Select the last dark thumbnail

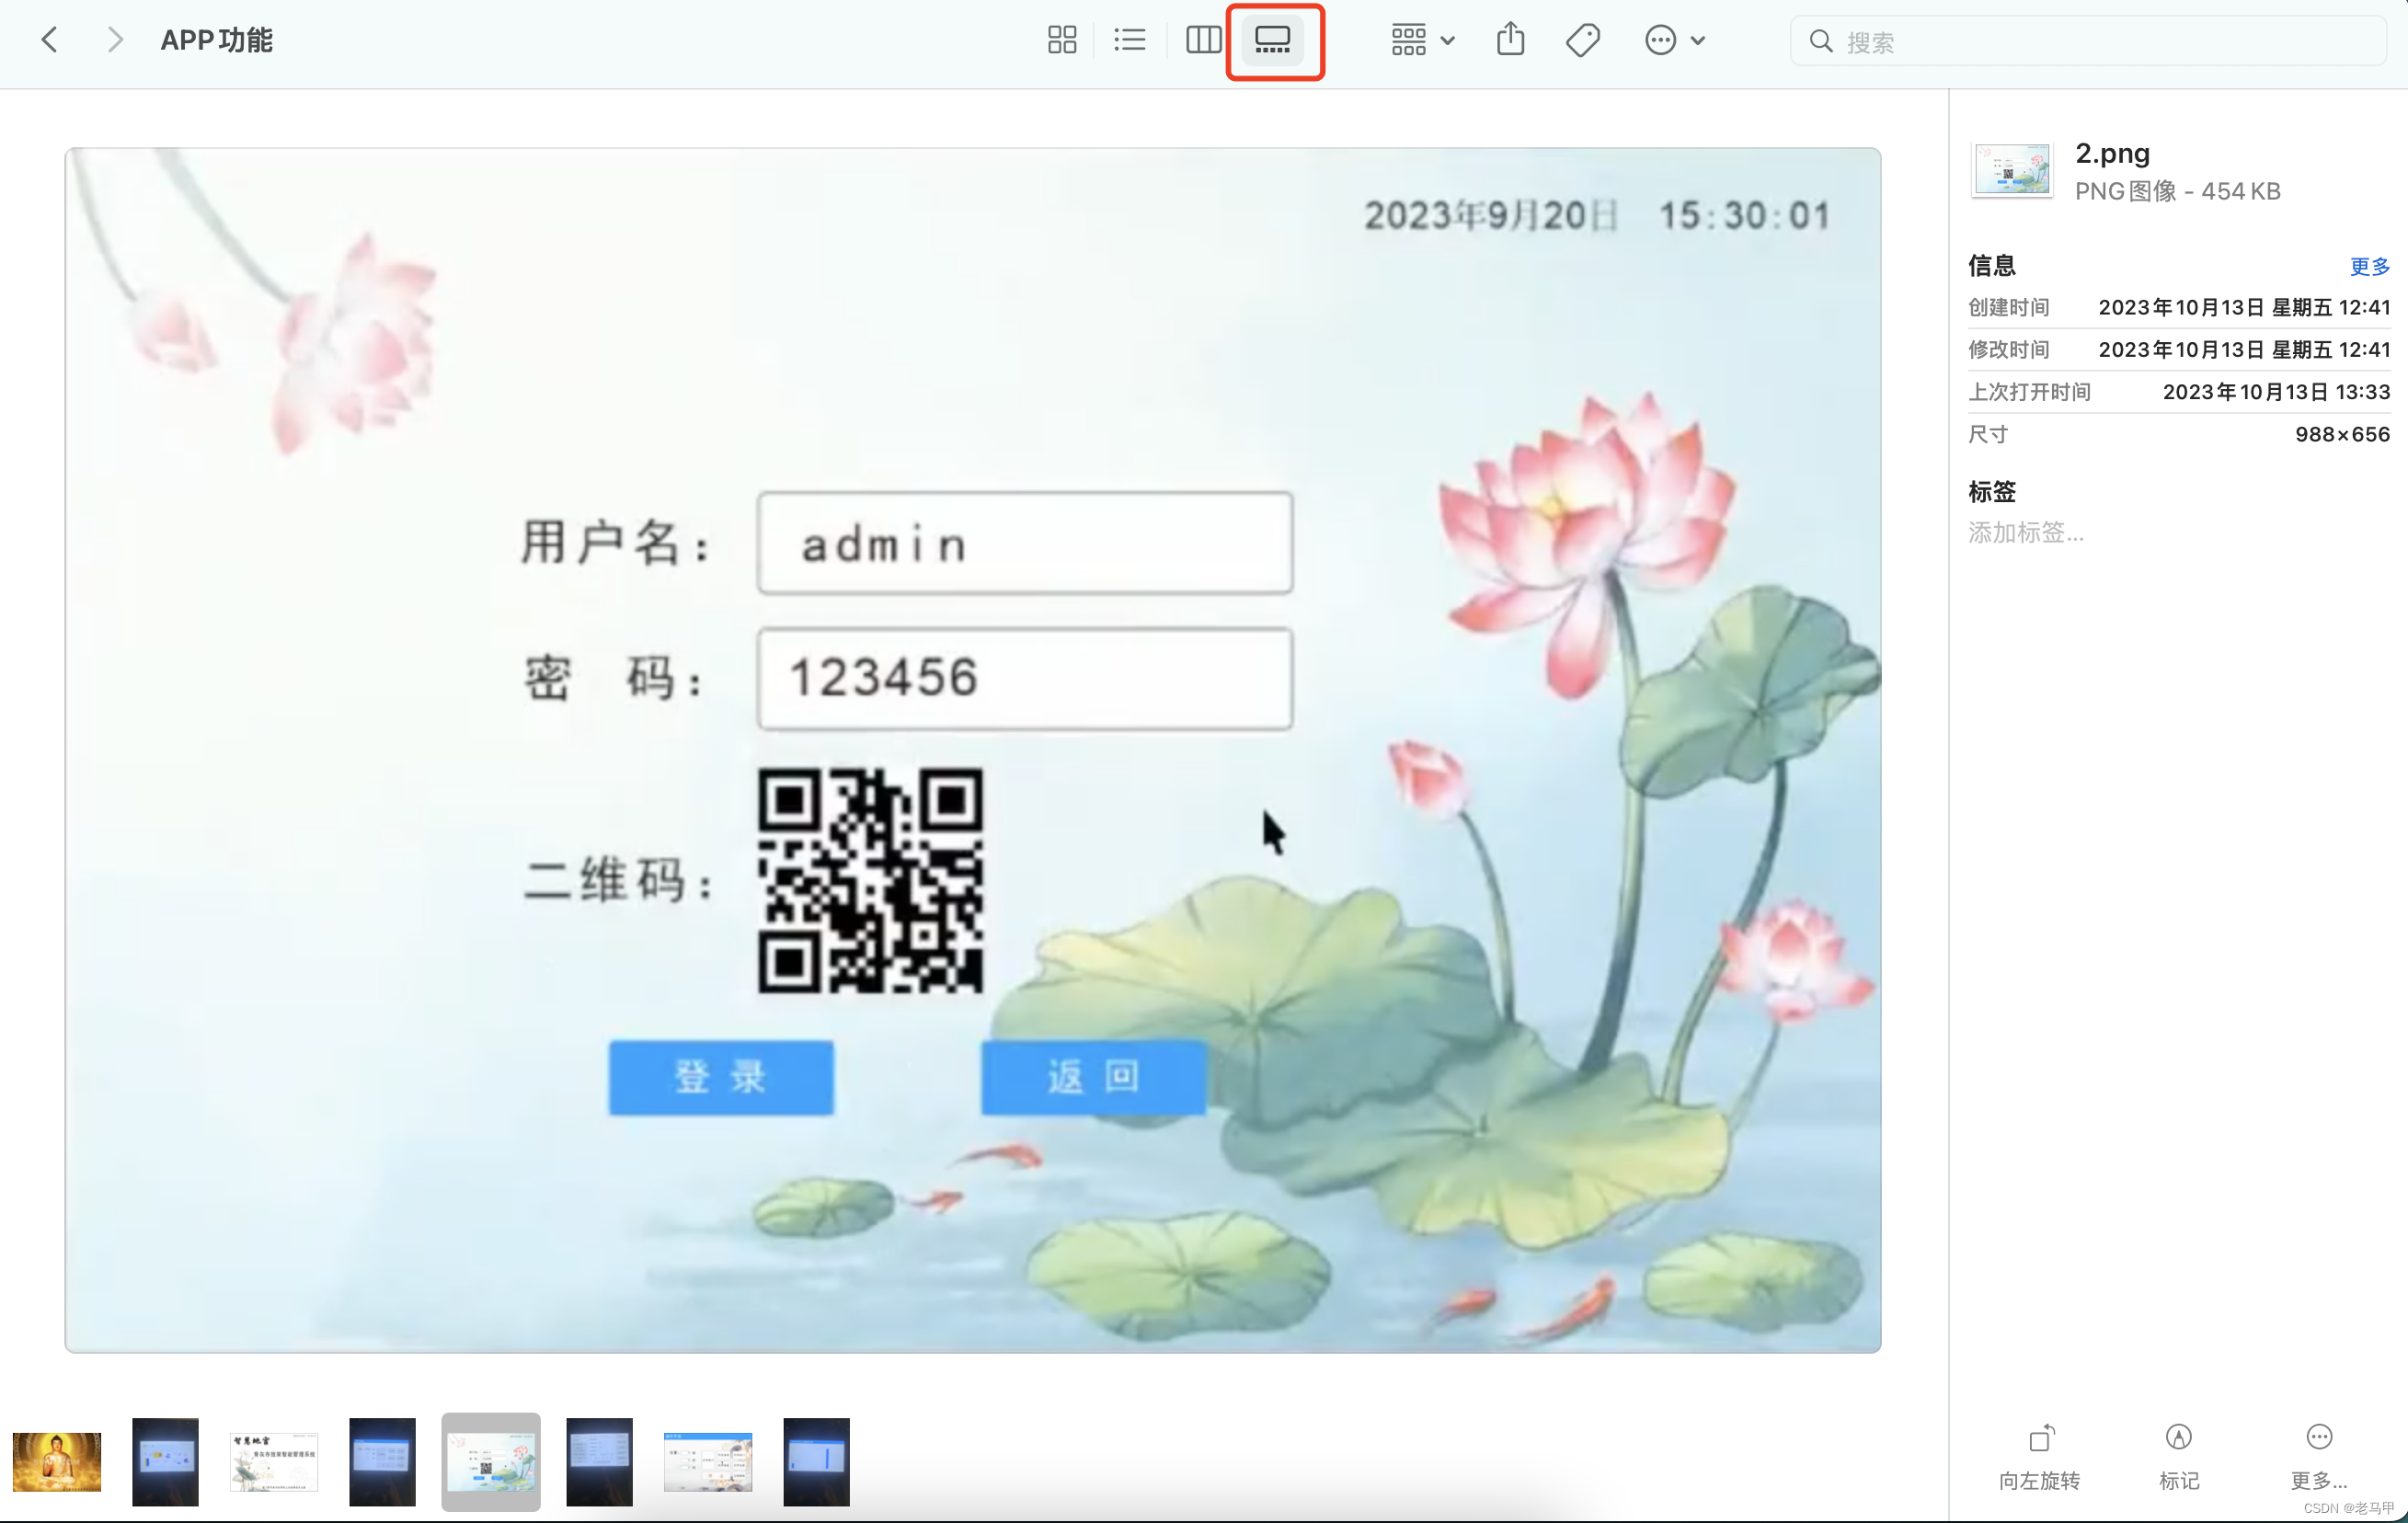816,1461
